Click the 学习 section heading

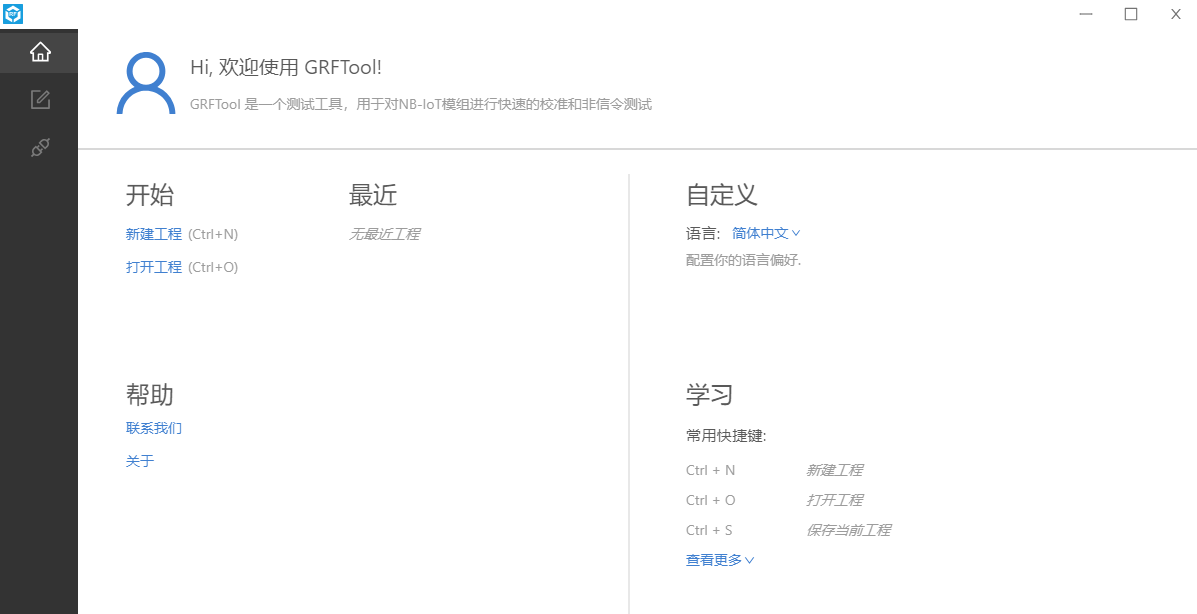point(709,395)
